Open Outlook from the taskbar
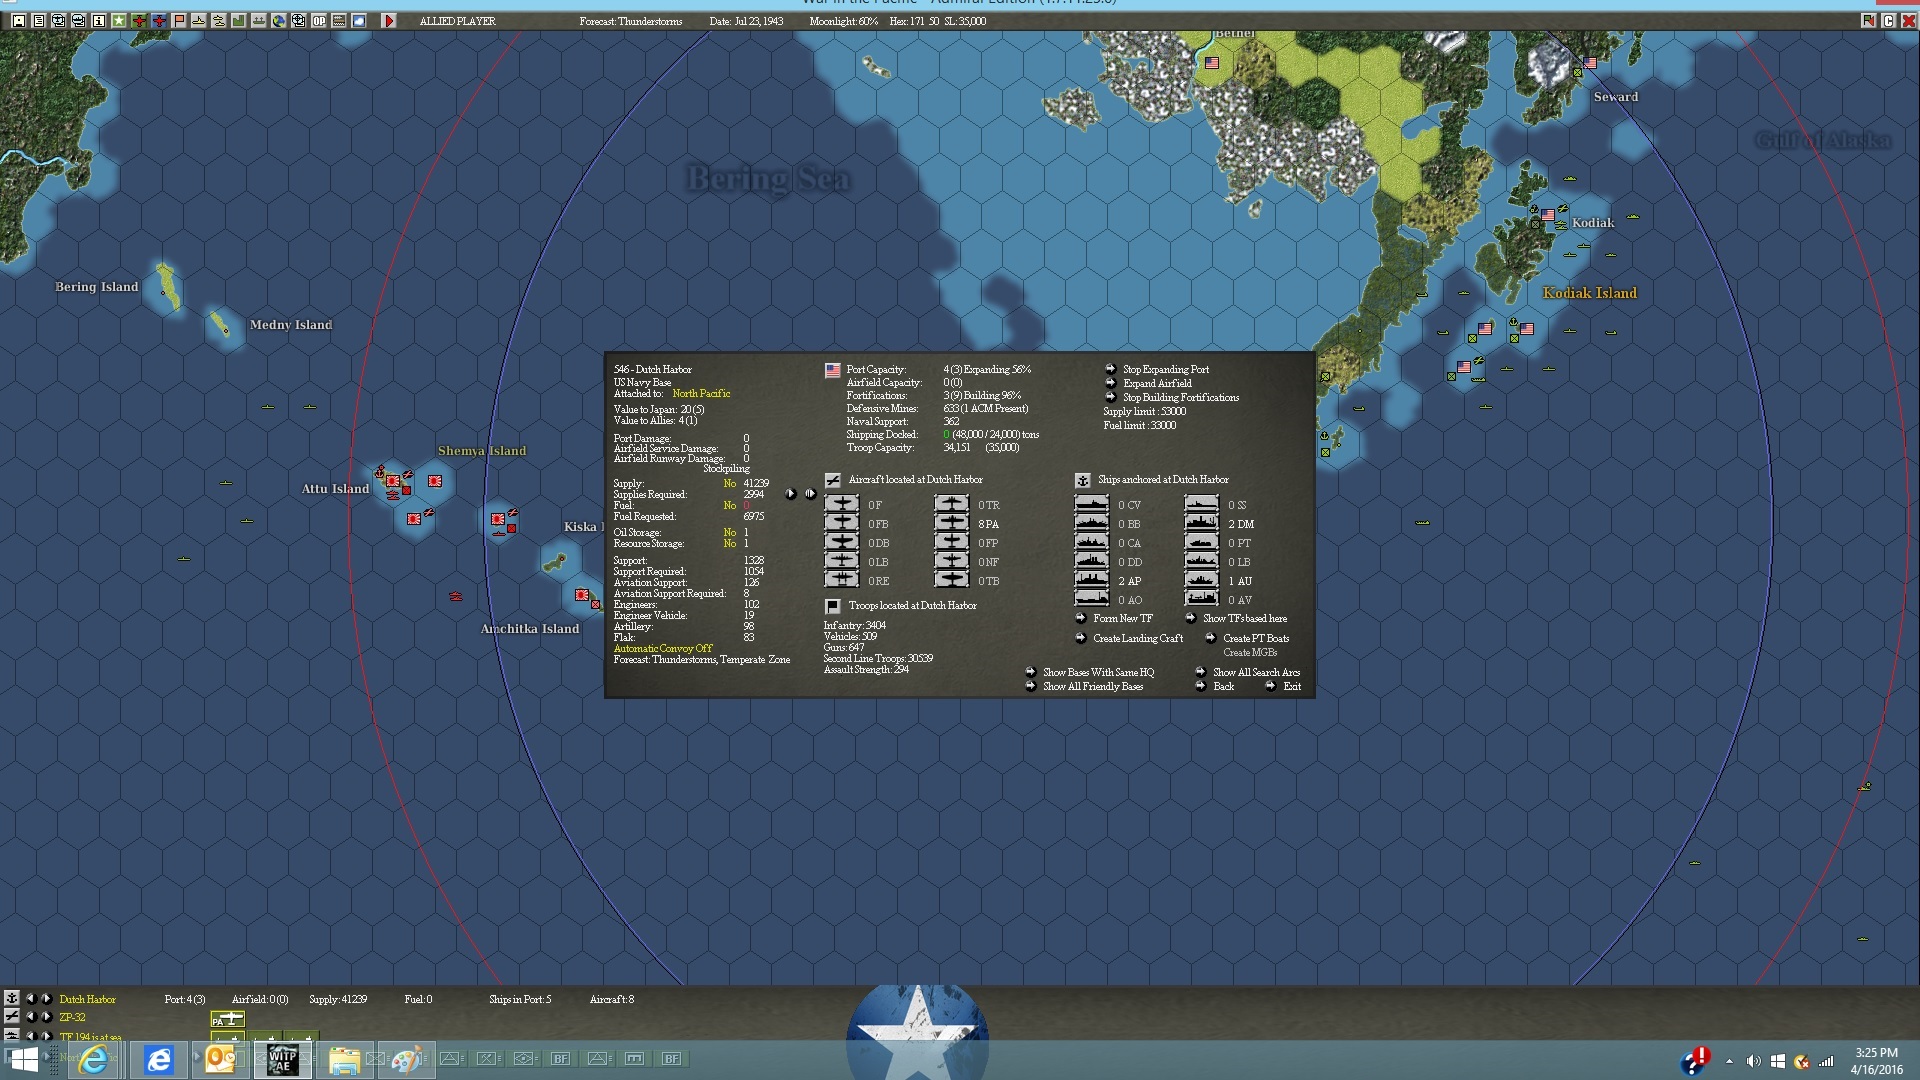Screen dimensions: 1920x1080 click(x=220, y=1059)
